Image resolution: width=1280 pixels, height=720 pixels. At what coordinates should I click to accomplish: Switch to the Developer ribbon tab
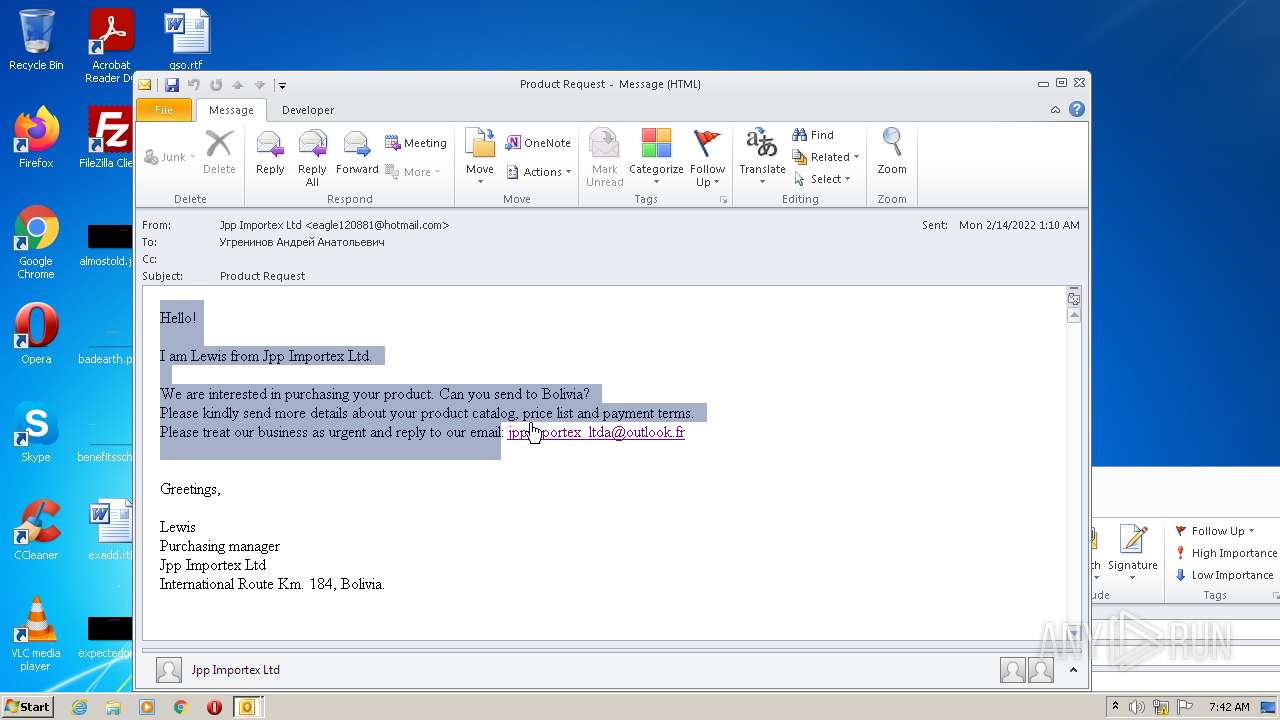(x=308, y=110)
